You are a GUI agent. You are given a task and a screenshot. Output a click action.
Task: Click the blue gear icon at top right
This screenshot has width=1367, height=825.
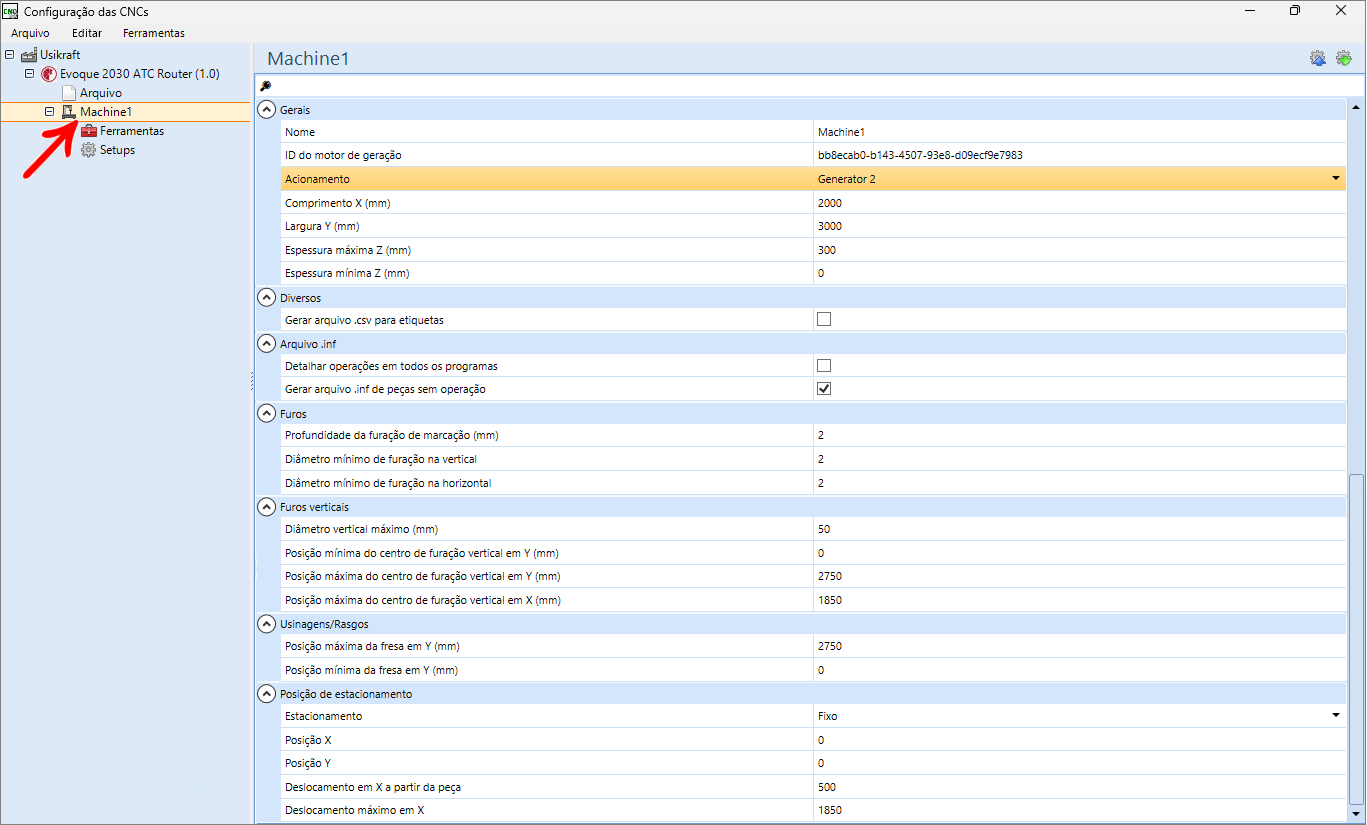click(x=1318, y=59)
